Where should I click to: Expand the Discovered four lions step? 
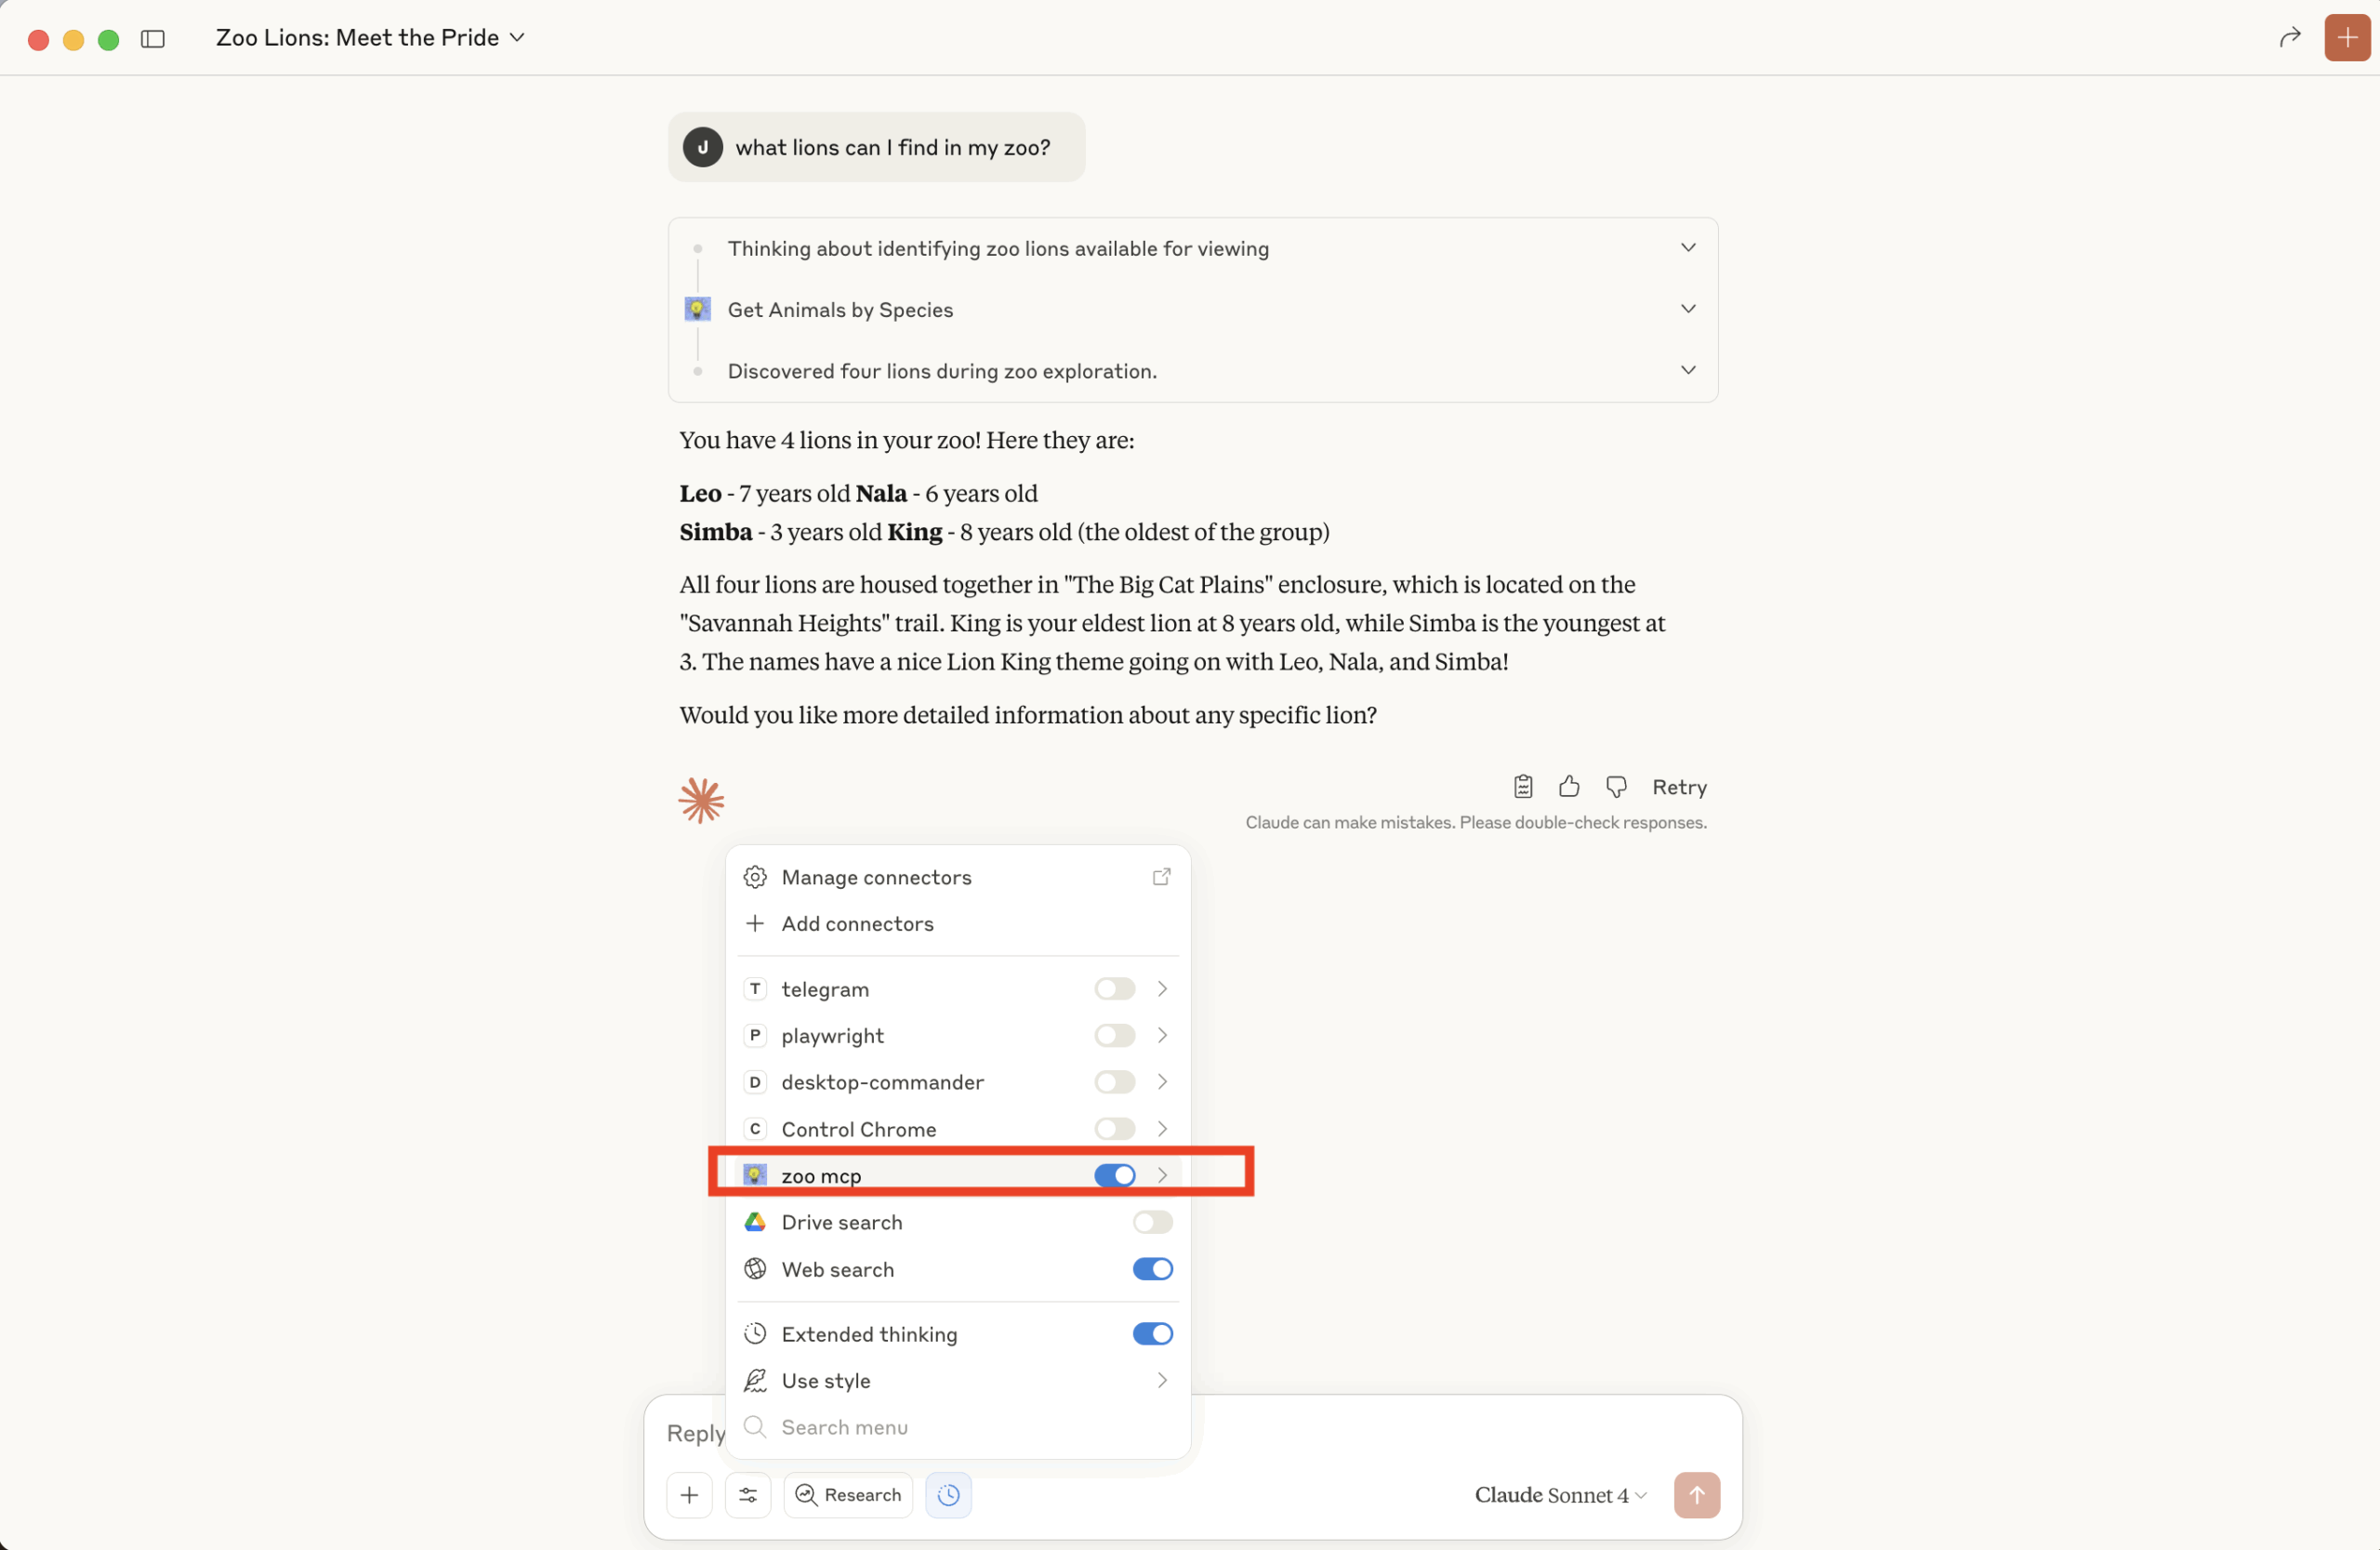point(1688,370)
